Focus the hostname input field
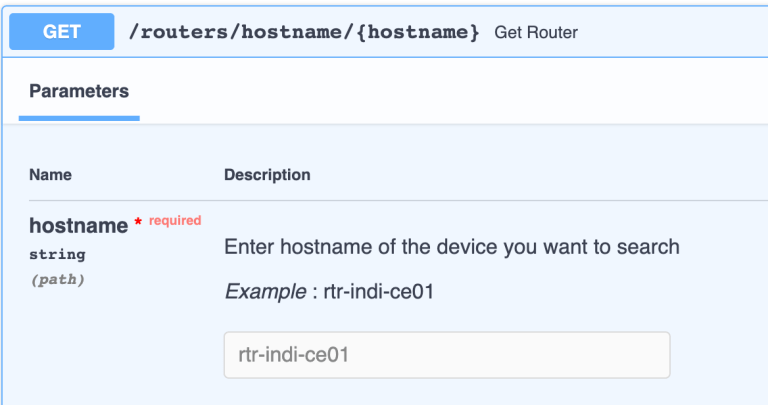768x405 pixels. (x=447, y=355)
